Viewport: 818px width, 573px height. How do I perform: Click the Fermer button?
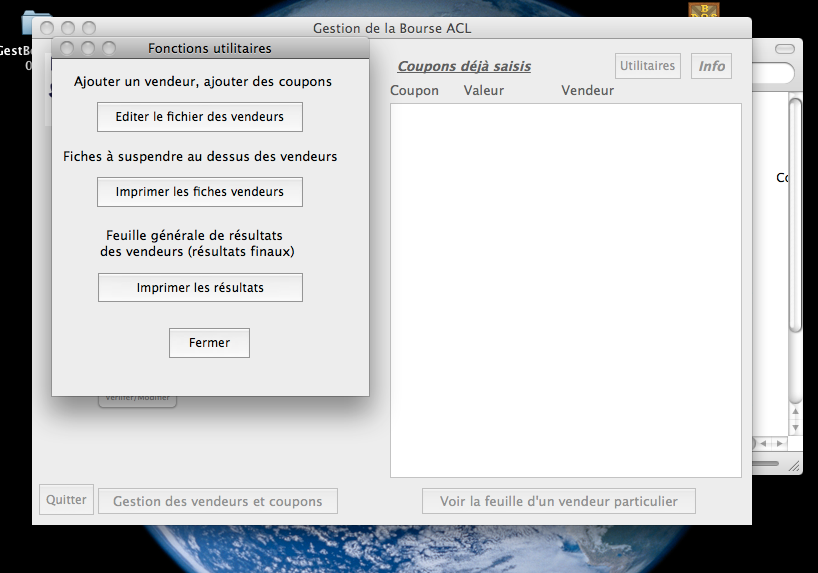[x=209, y=343]
